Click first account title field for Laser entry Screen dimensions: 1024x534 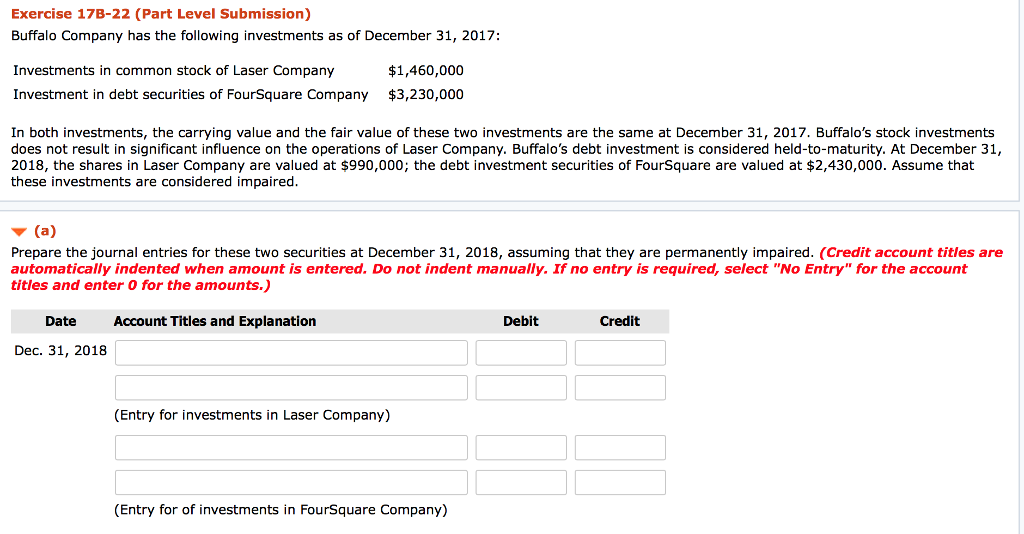click(x=291, y=353)
